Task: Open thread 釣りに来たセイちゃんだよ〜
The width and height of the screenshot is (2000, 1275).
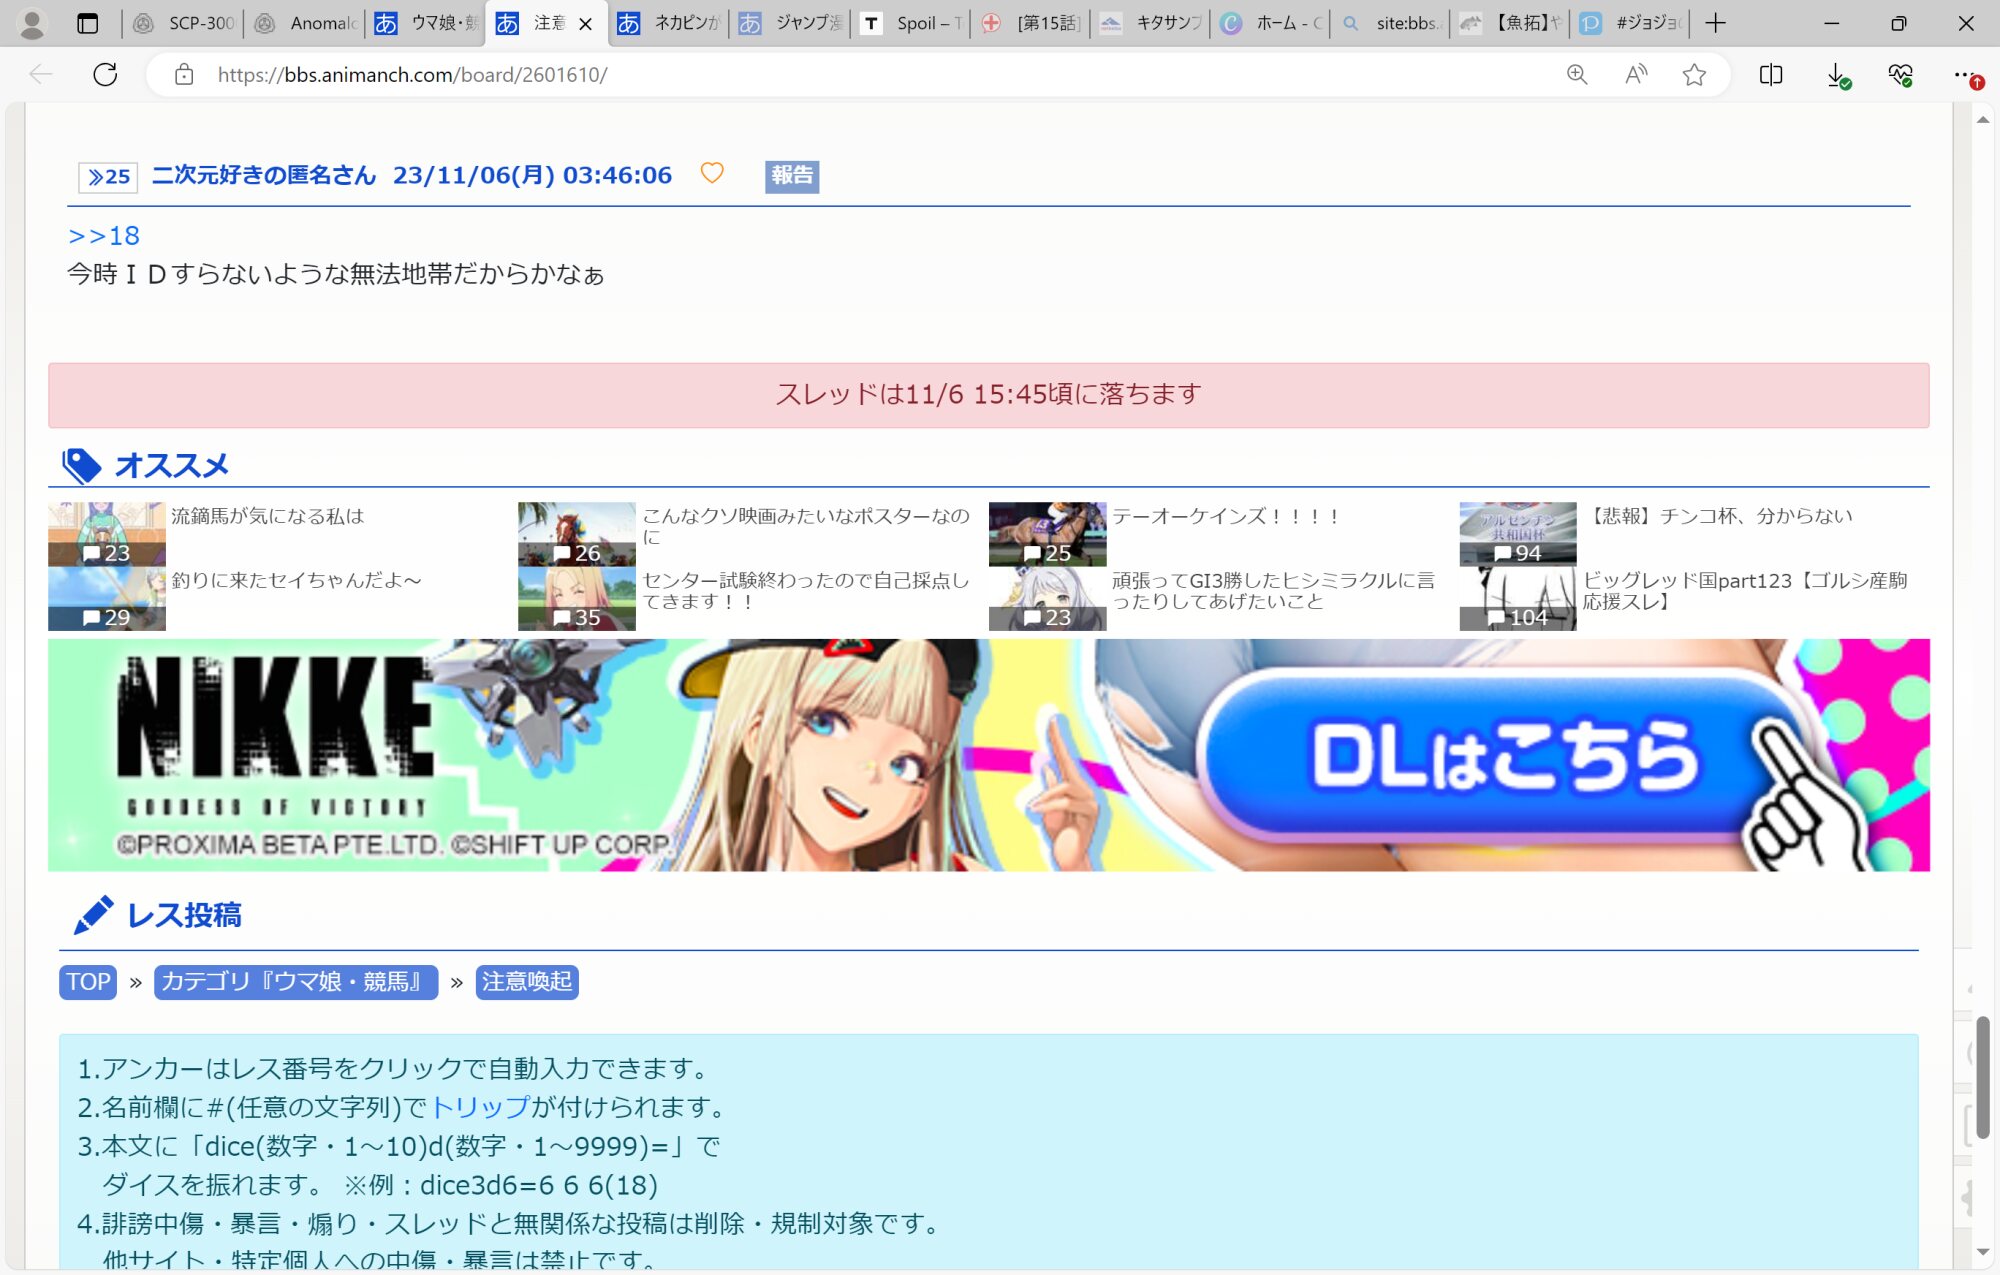Action: [296, 580]
